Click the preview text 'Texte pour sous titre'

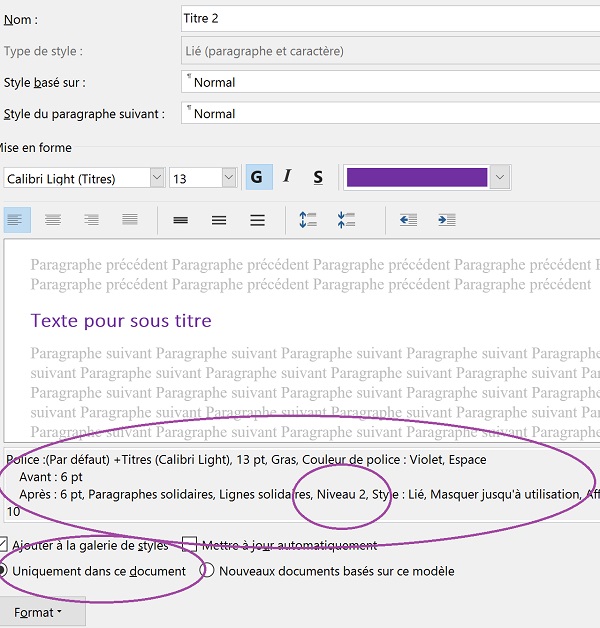click(121, 321)
